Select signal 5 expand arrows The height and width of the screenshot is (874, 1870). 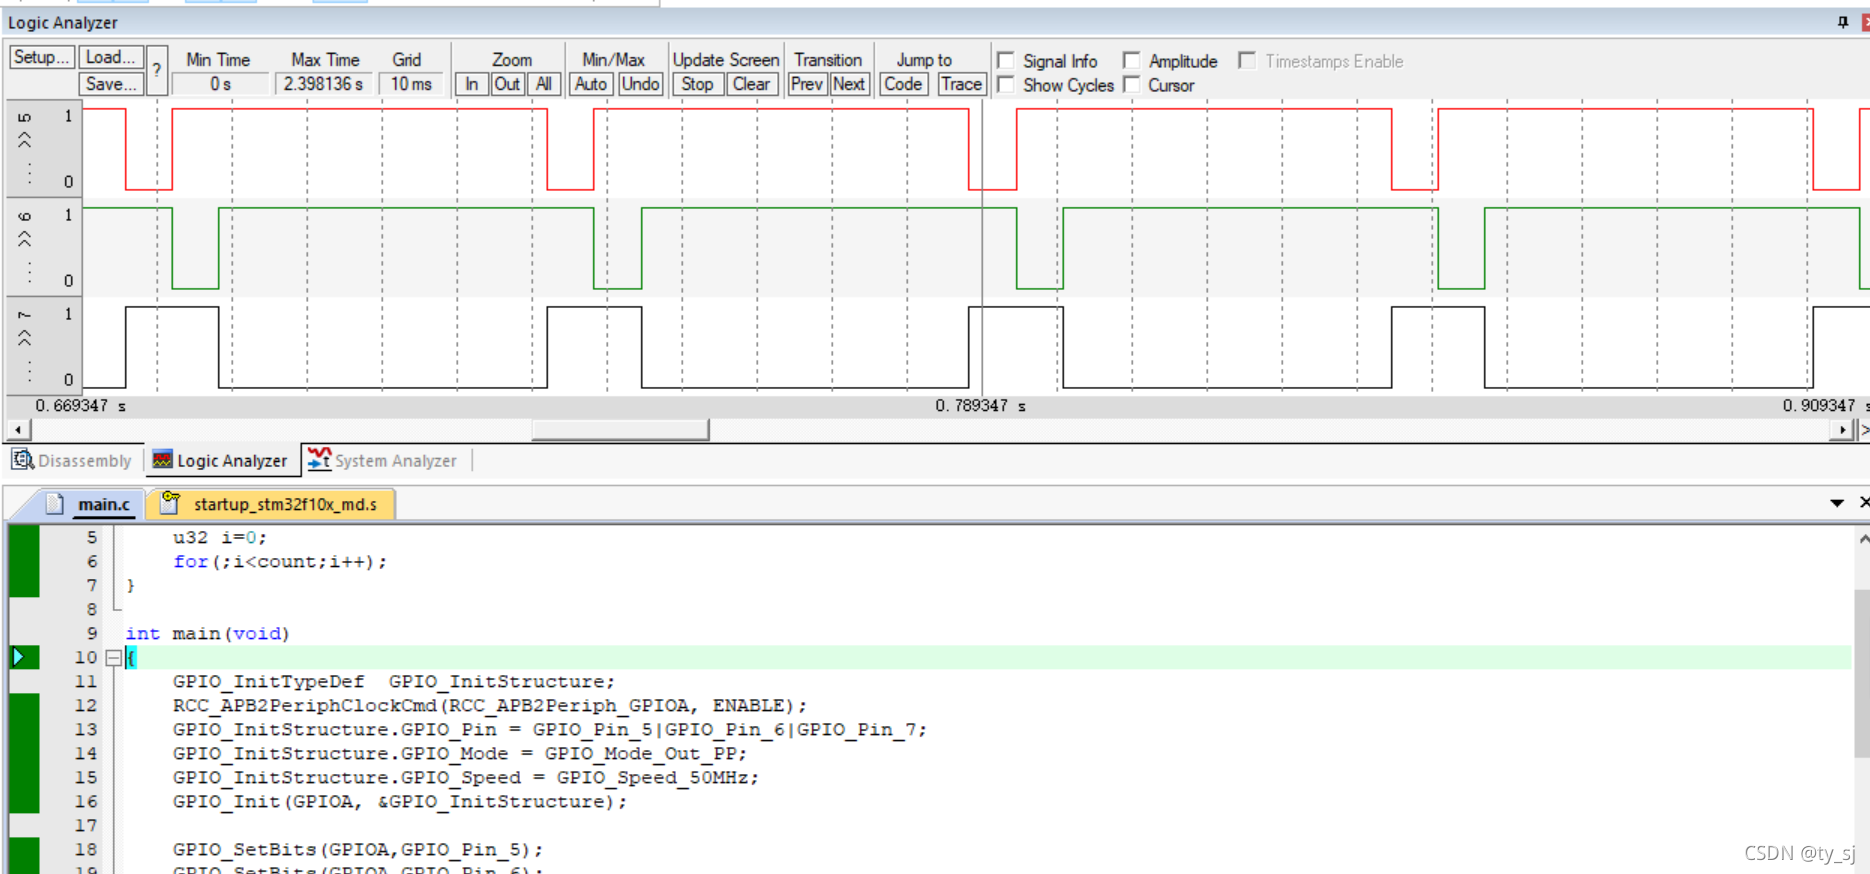tap(25, 140)
